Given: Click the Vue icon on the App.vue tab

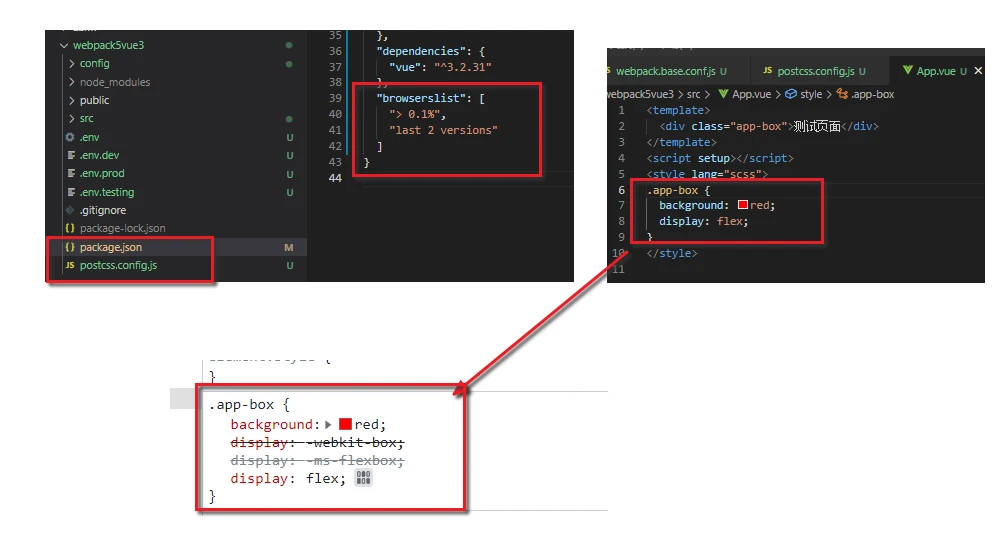Looking at the screenshot, I should (x=908, y=70).
